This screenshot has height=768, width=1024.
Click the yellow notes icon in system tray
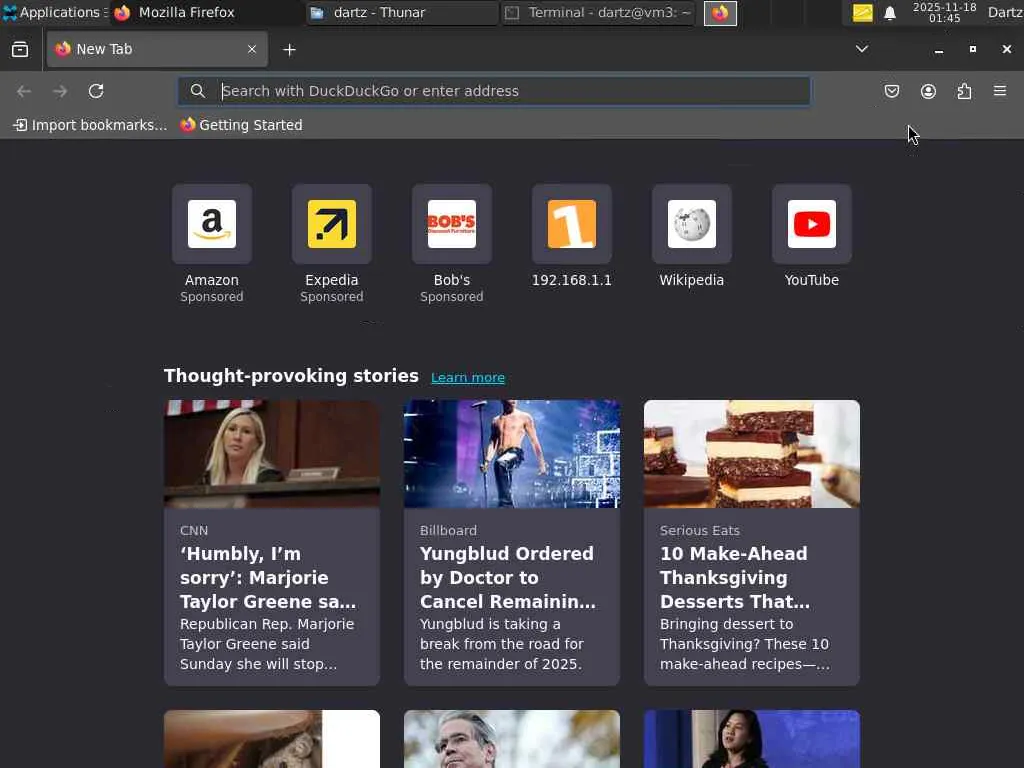point(863,12)
